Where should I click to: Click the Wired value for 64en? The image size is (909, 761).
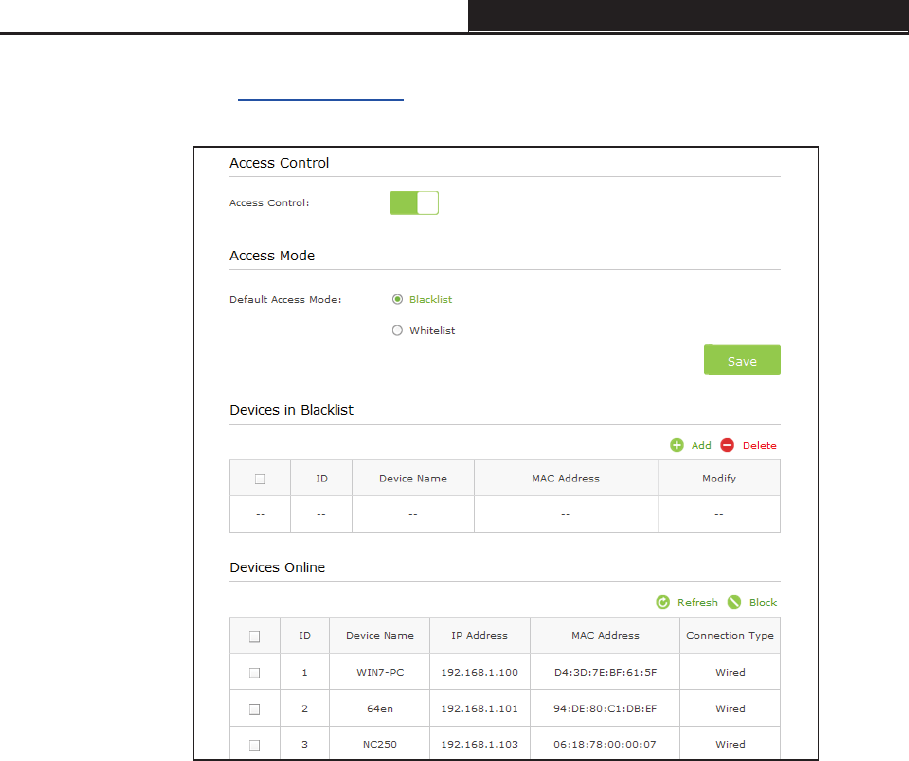[x=730, y=708]
